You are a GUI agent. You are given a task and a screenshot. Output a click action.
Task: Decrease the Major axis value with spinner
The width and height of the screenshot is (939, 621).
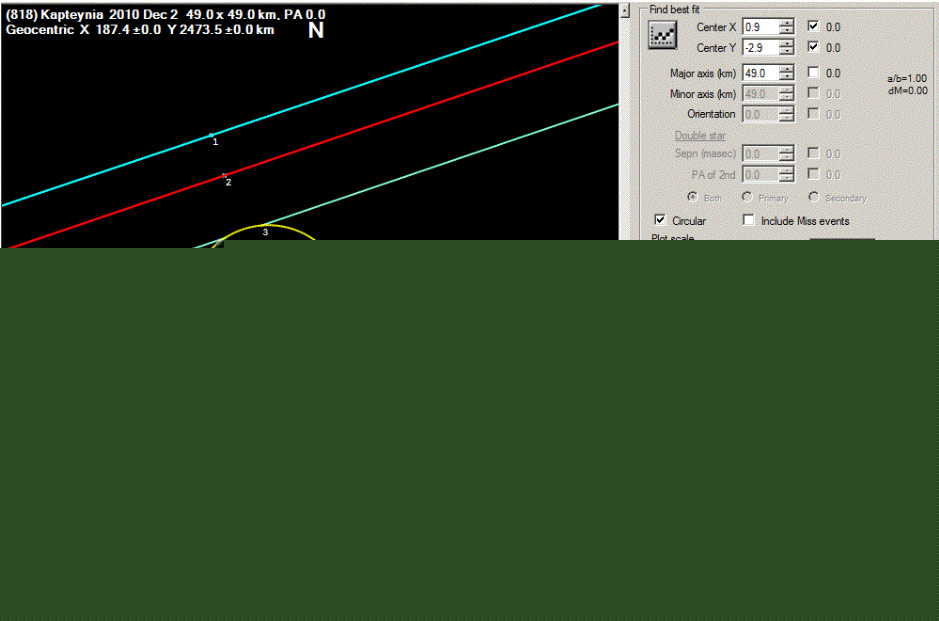click(786, 77)
